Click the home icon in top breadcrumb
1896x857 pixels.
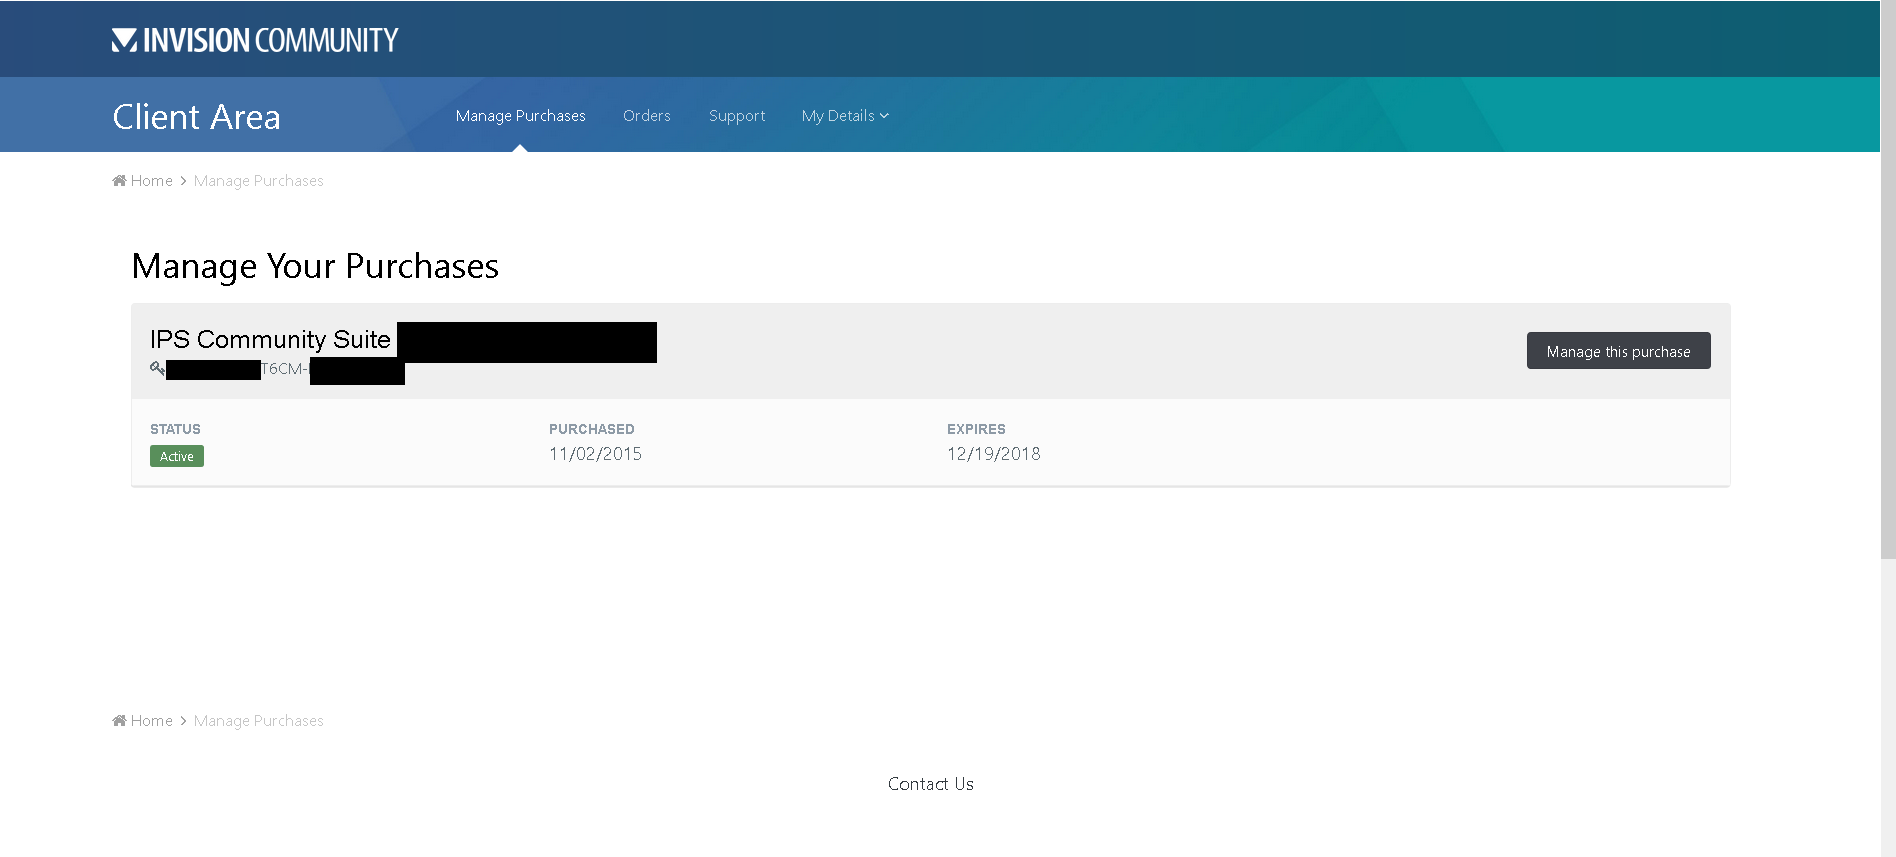(119, 181)
